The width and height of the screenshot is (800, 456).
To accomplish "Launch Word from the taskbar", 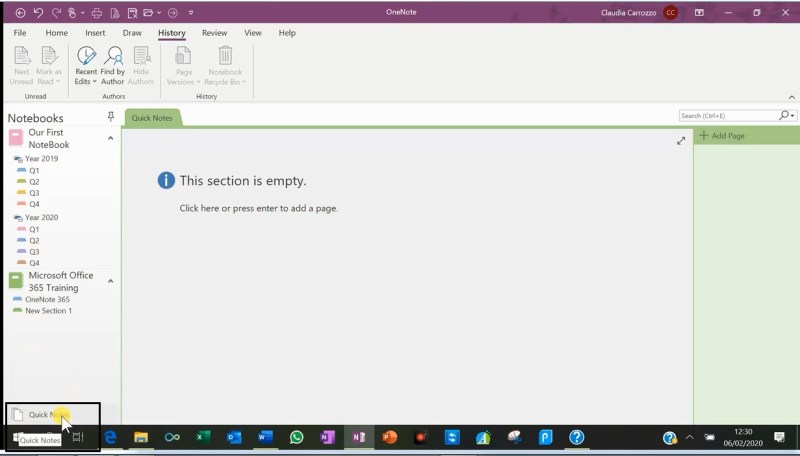I will pyautogui.click(x=265, y=438).
